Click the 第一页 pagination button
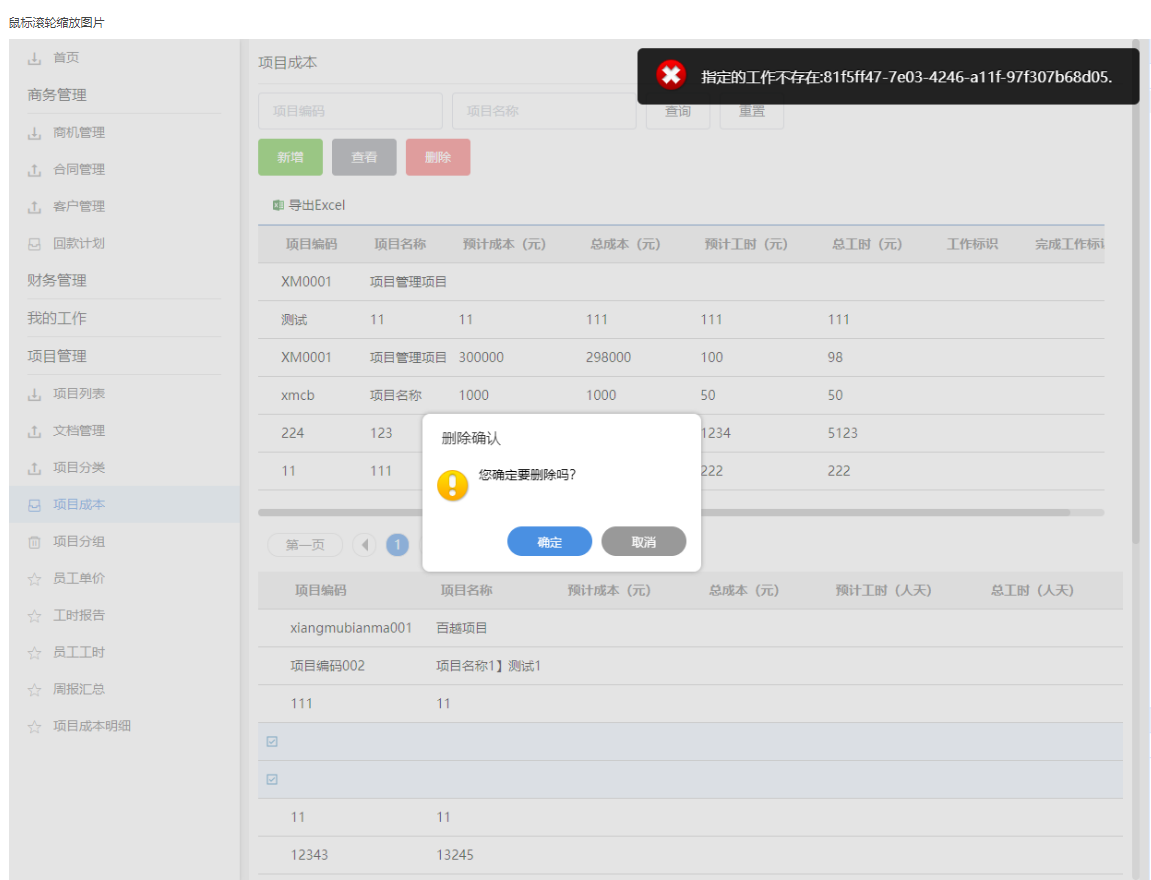 point(305,545)
